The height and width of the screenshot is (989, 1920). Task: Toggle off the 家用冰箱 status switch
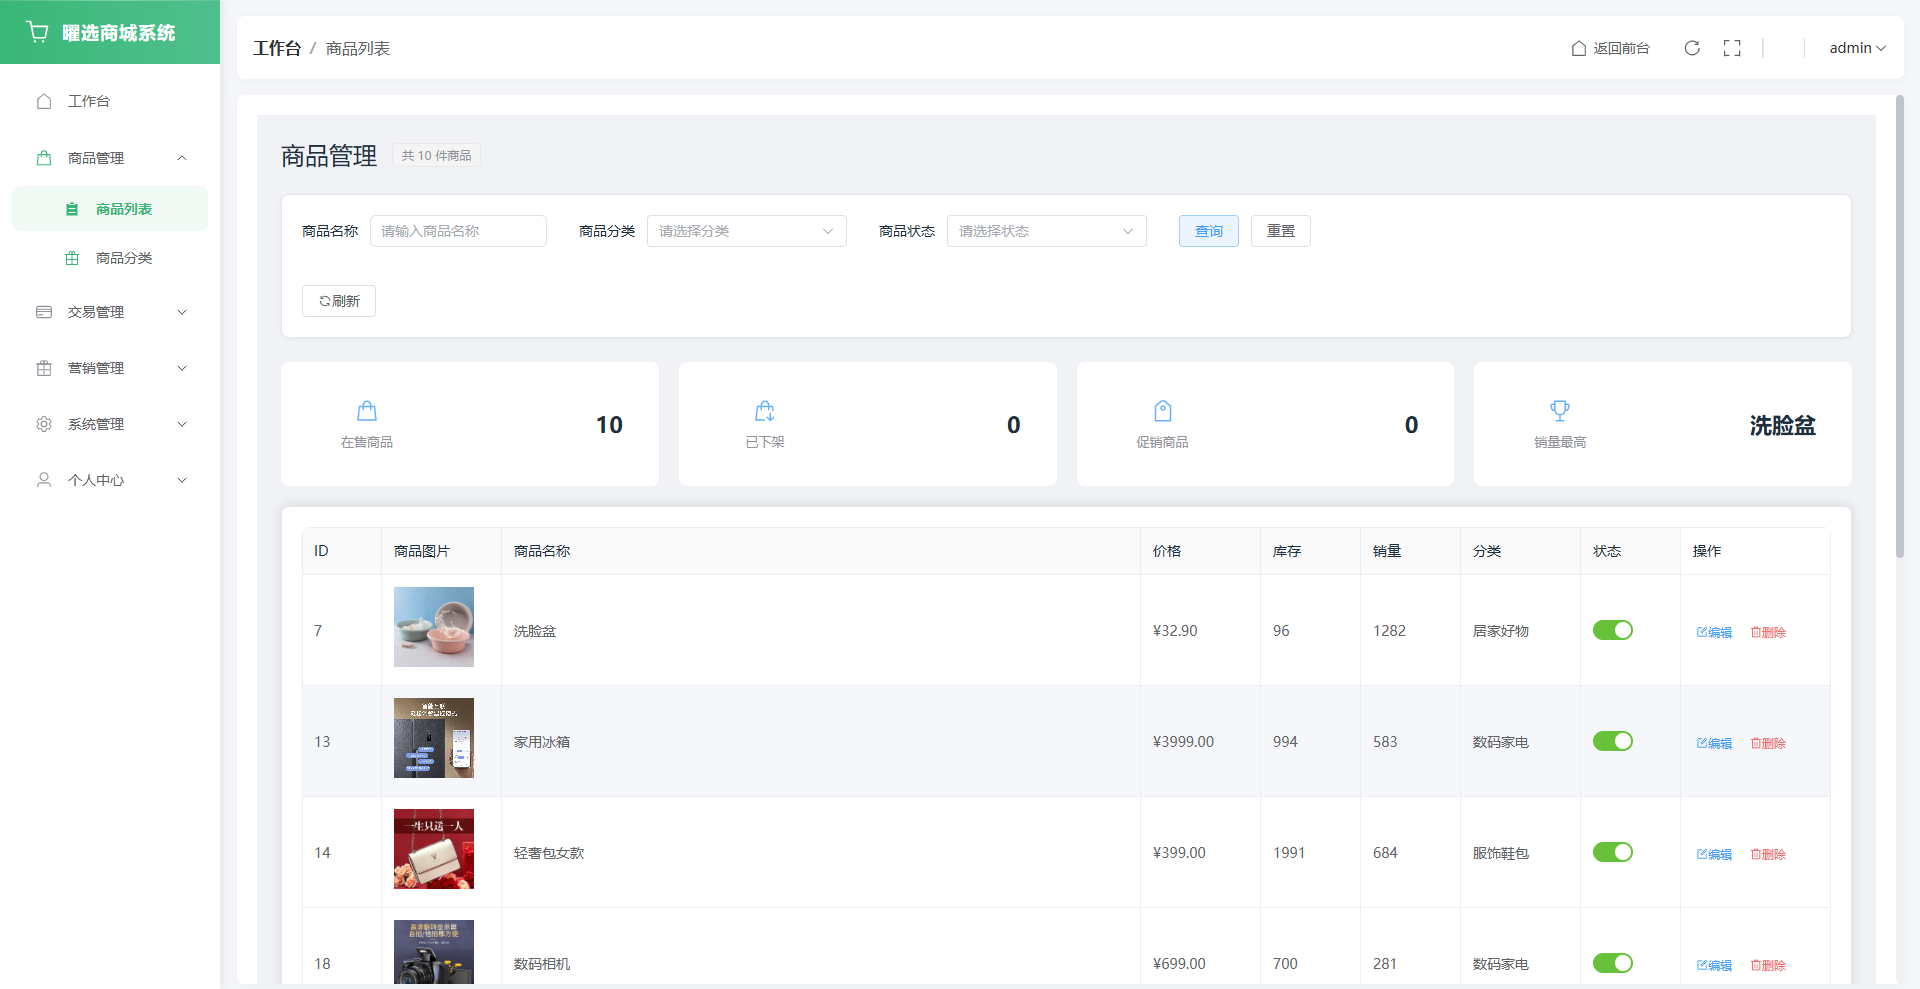pos(1612,741)
